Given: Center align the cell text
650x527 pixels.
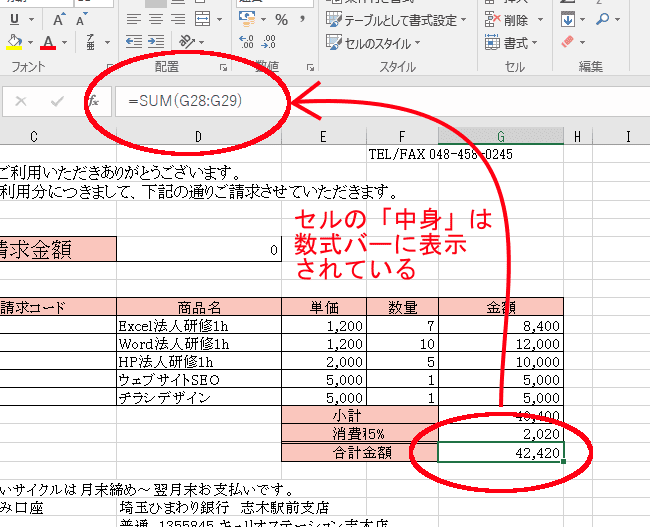Looking at the screenshot, I should coord(156,19).
